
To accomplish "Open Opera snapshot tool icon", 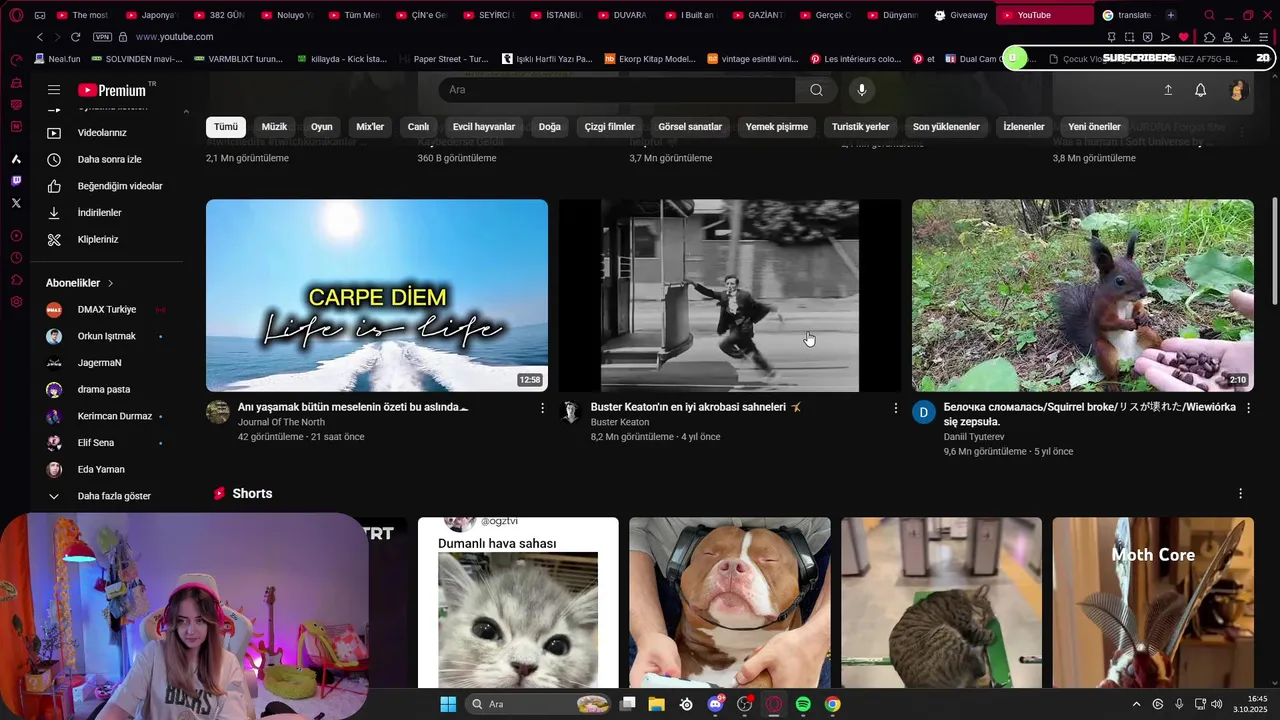I will pyautogui.click(x=1129, y=37).
